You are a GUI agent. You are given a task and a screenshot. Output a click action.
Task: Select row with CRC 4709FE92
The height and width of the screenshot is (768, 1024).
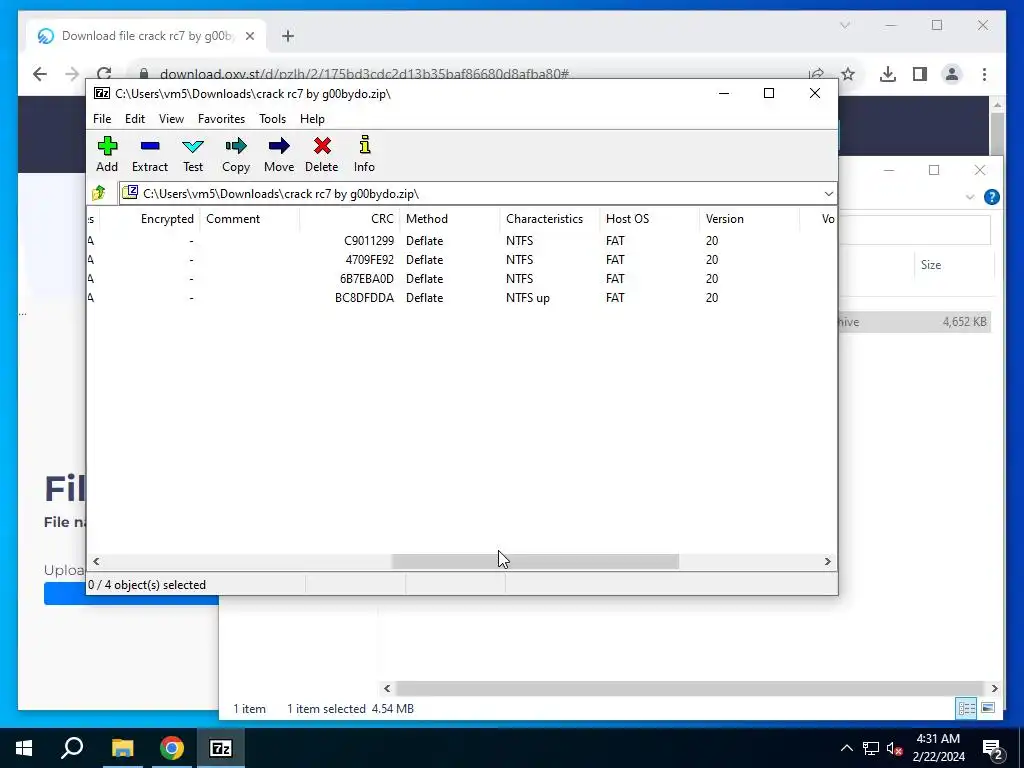click(x=462, y=260)
